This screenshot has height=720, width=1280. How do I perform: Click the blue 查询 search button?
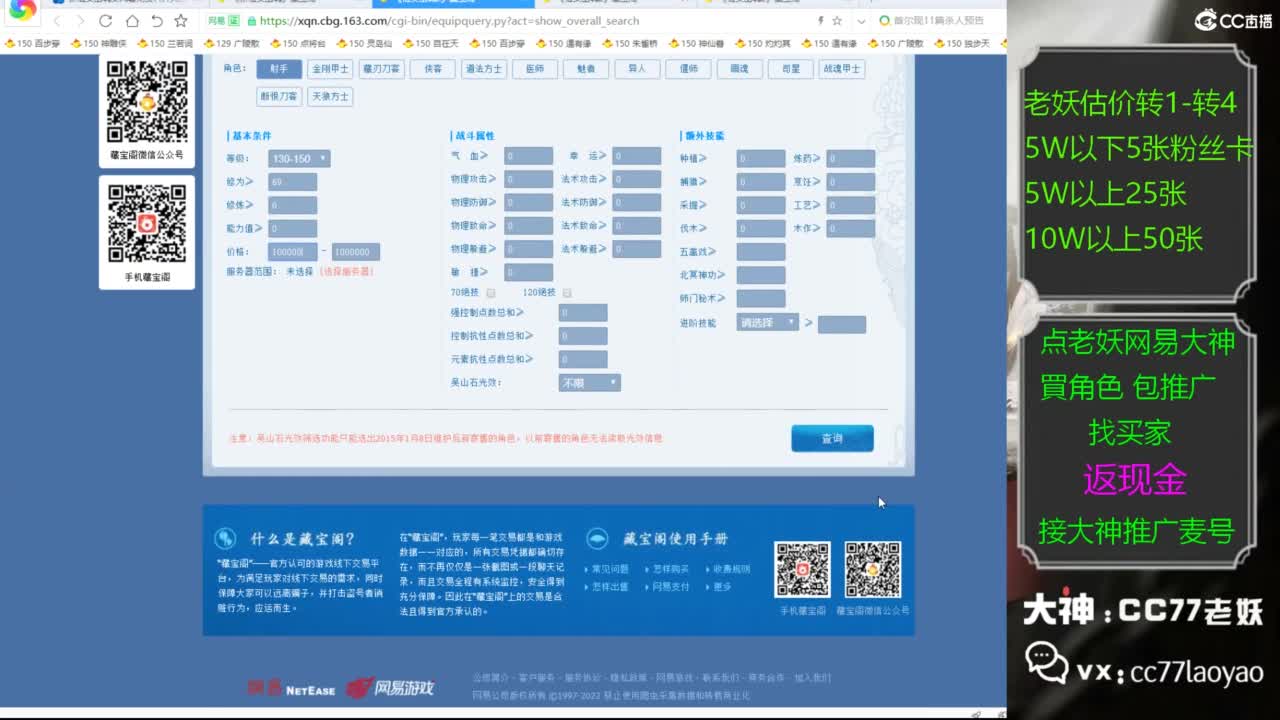(832, 438)
